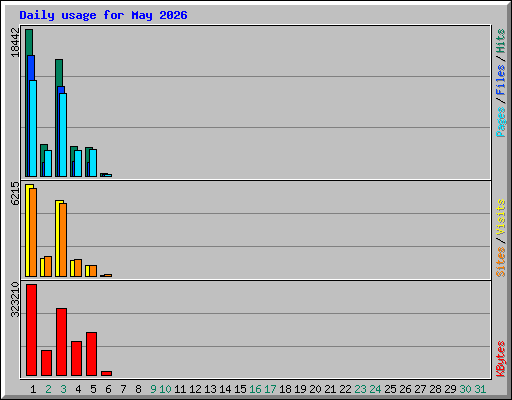The width and height of the screenshot is (512, 400).
Task: Click the day 1 cyan Pages bar
Action: coord(33,128)
